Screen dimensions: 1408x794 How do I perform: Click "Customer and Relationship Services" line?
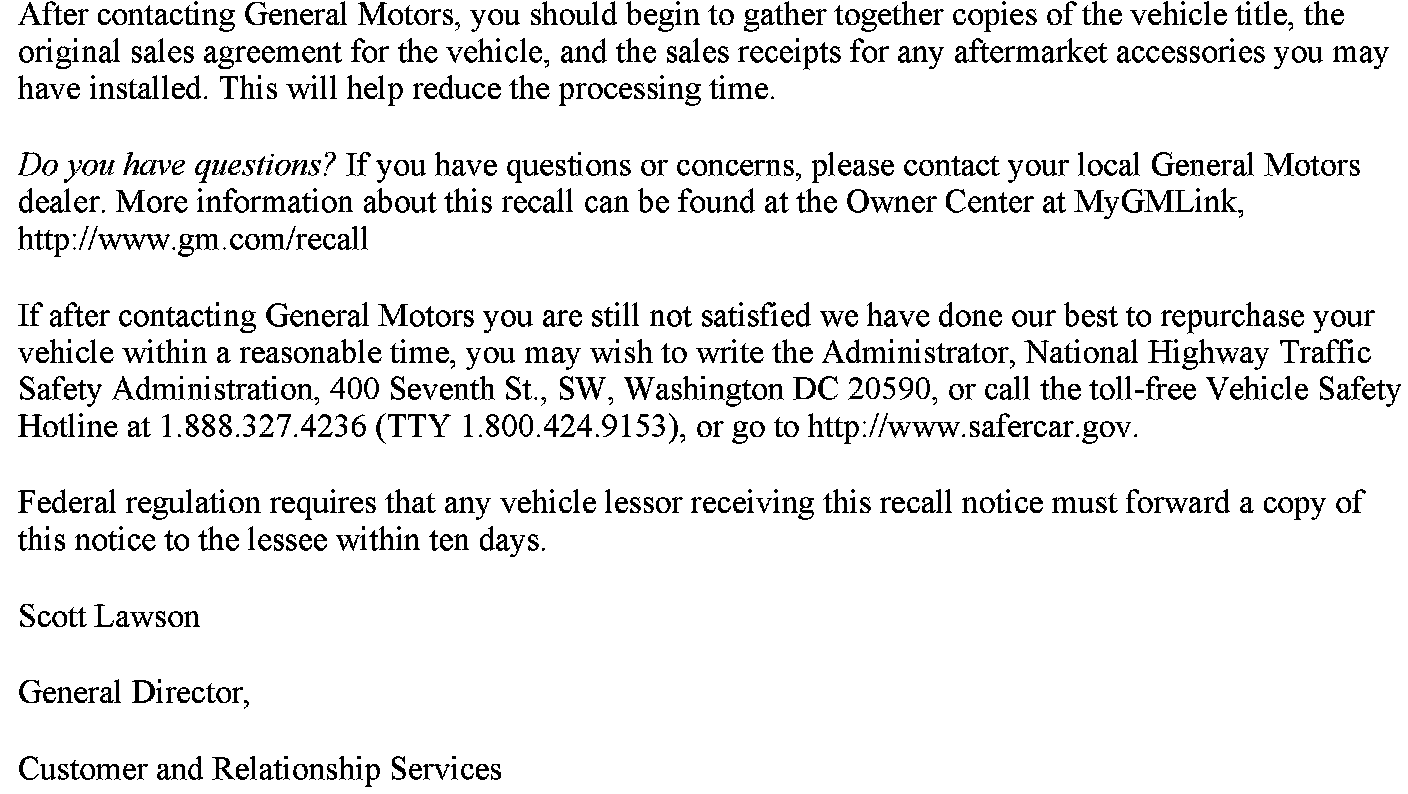260,768
